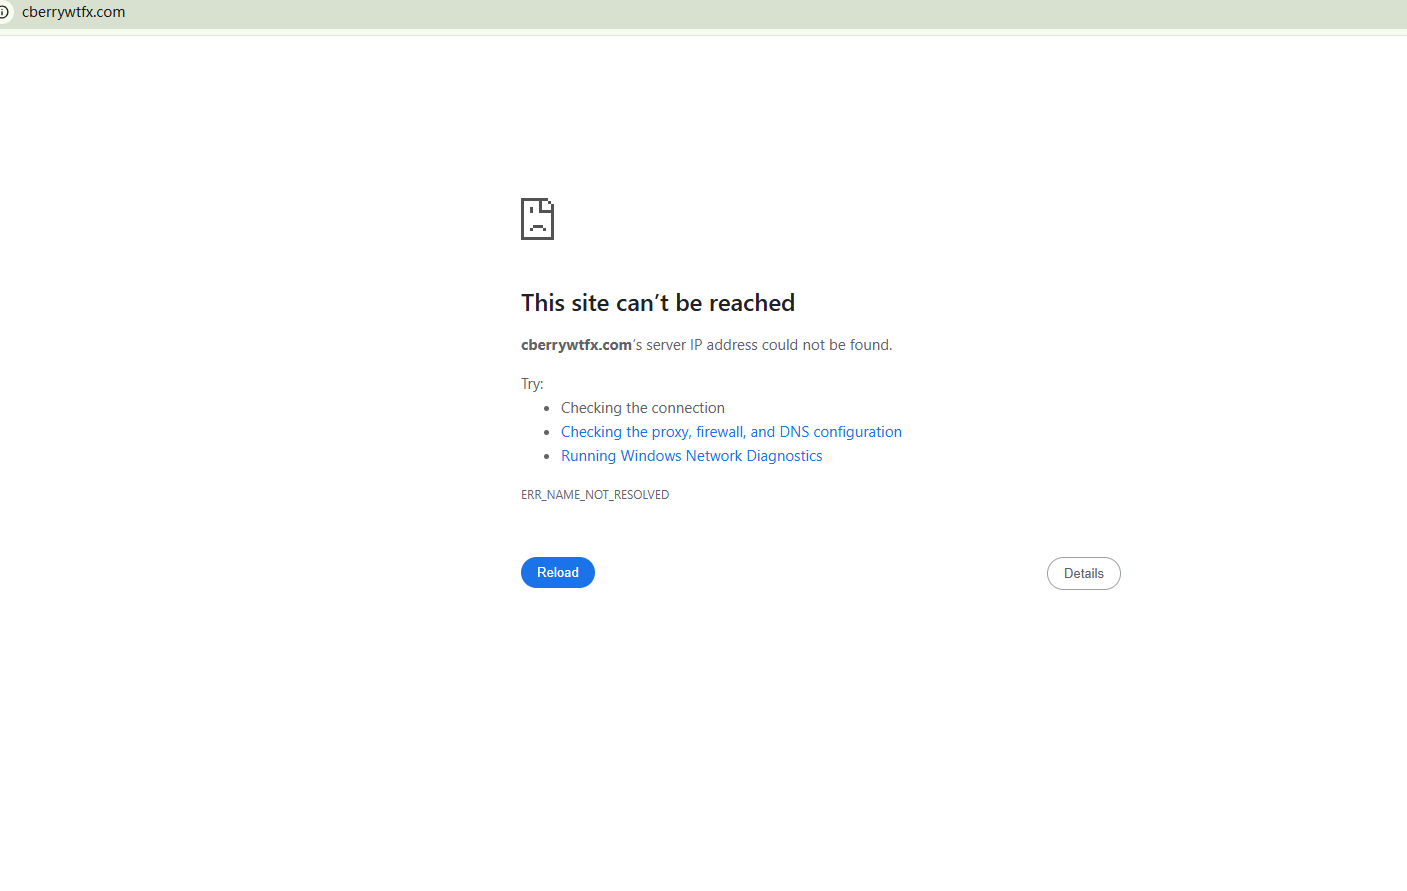Click the bold cberrywtfx.com in the error message
1407x891 pixels.
(576, 345)
